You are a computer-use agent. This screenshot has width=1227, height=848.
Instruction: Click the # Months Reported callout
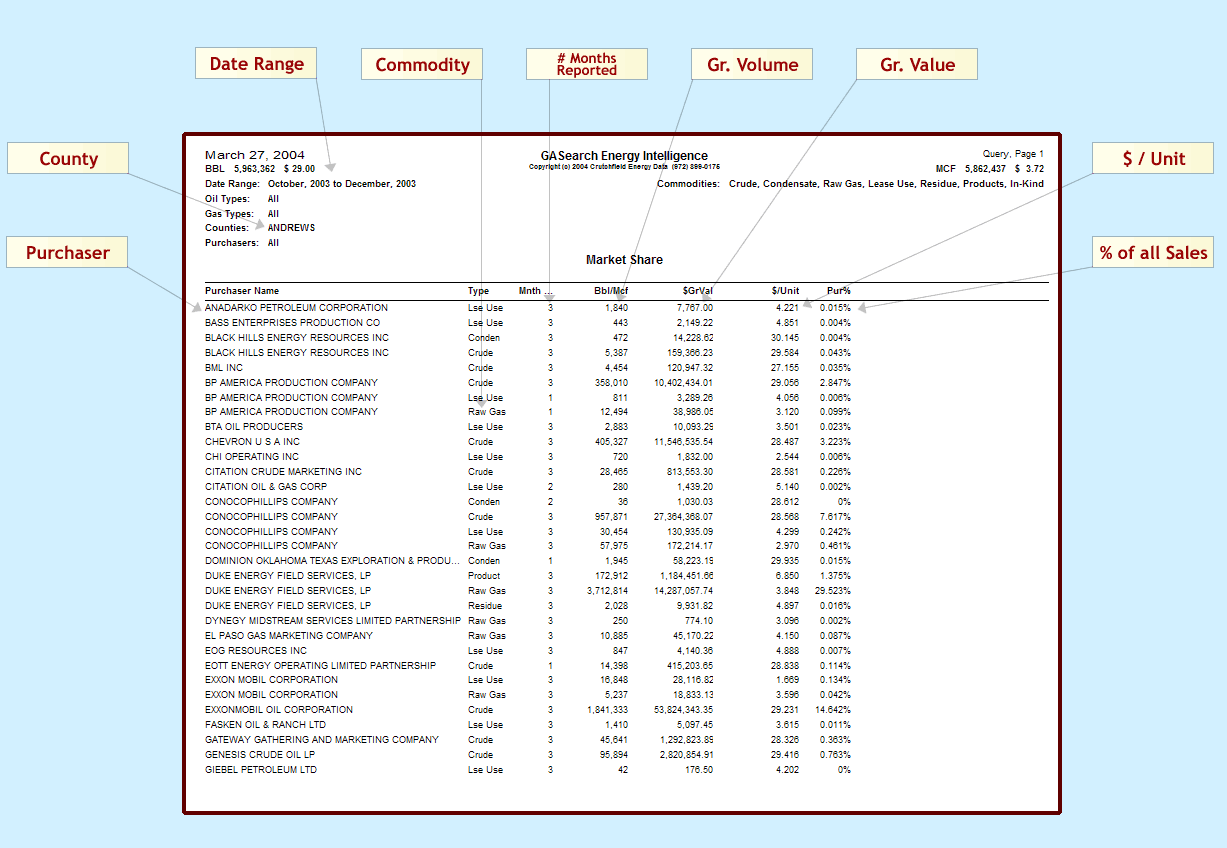tap(586, 65)
